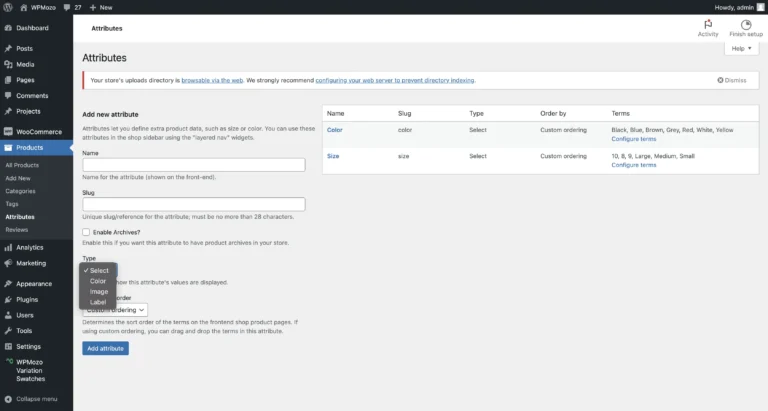The image size is (768, 411).
Task: Click the Name column header in table
Action: [x=336, y=113]
